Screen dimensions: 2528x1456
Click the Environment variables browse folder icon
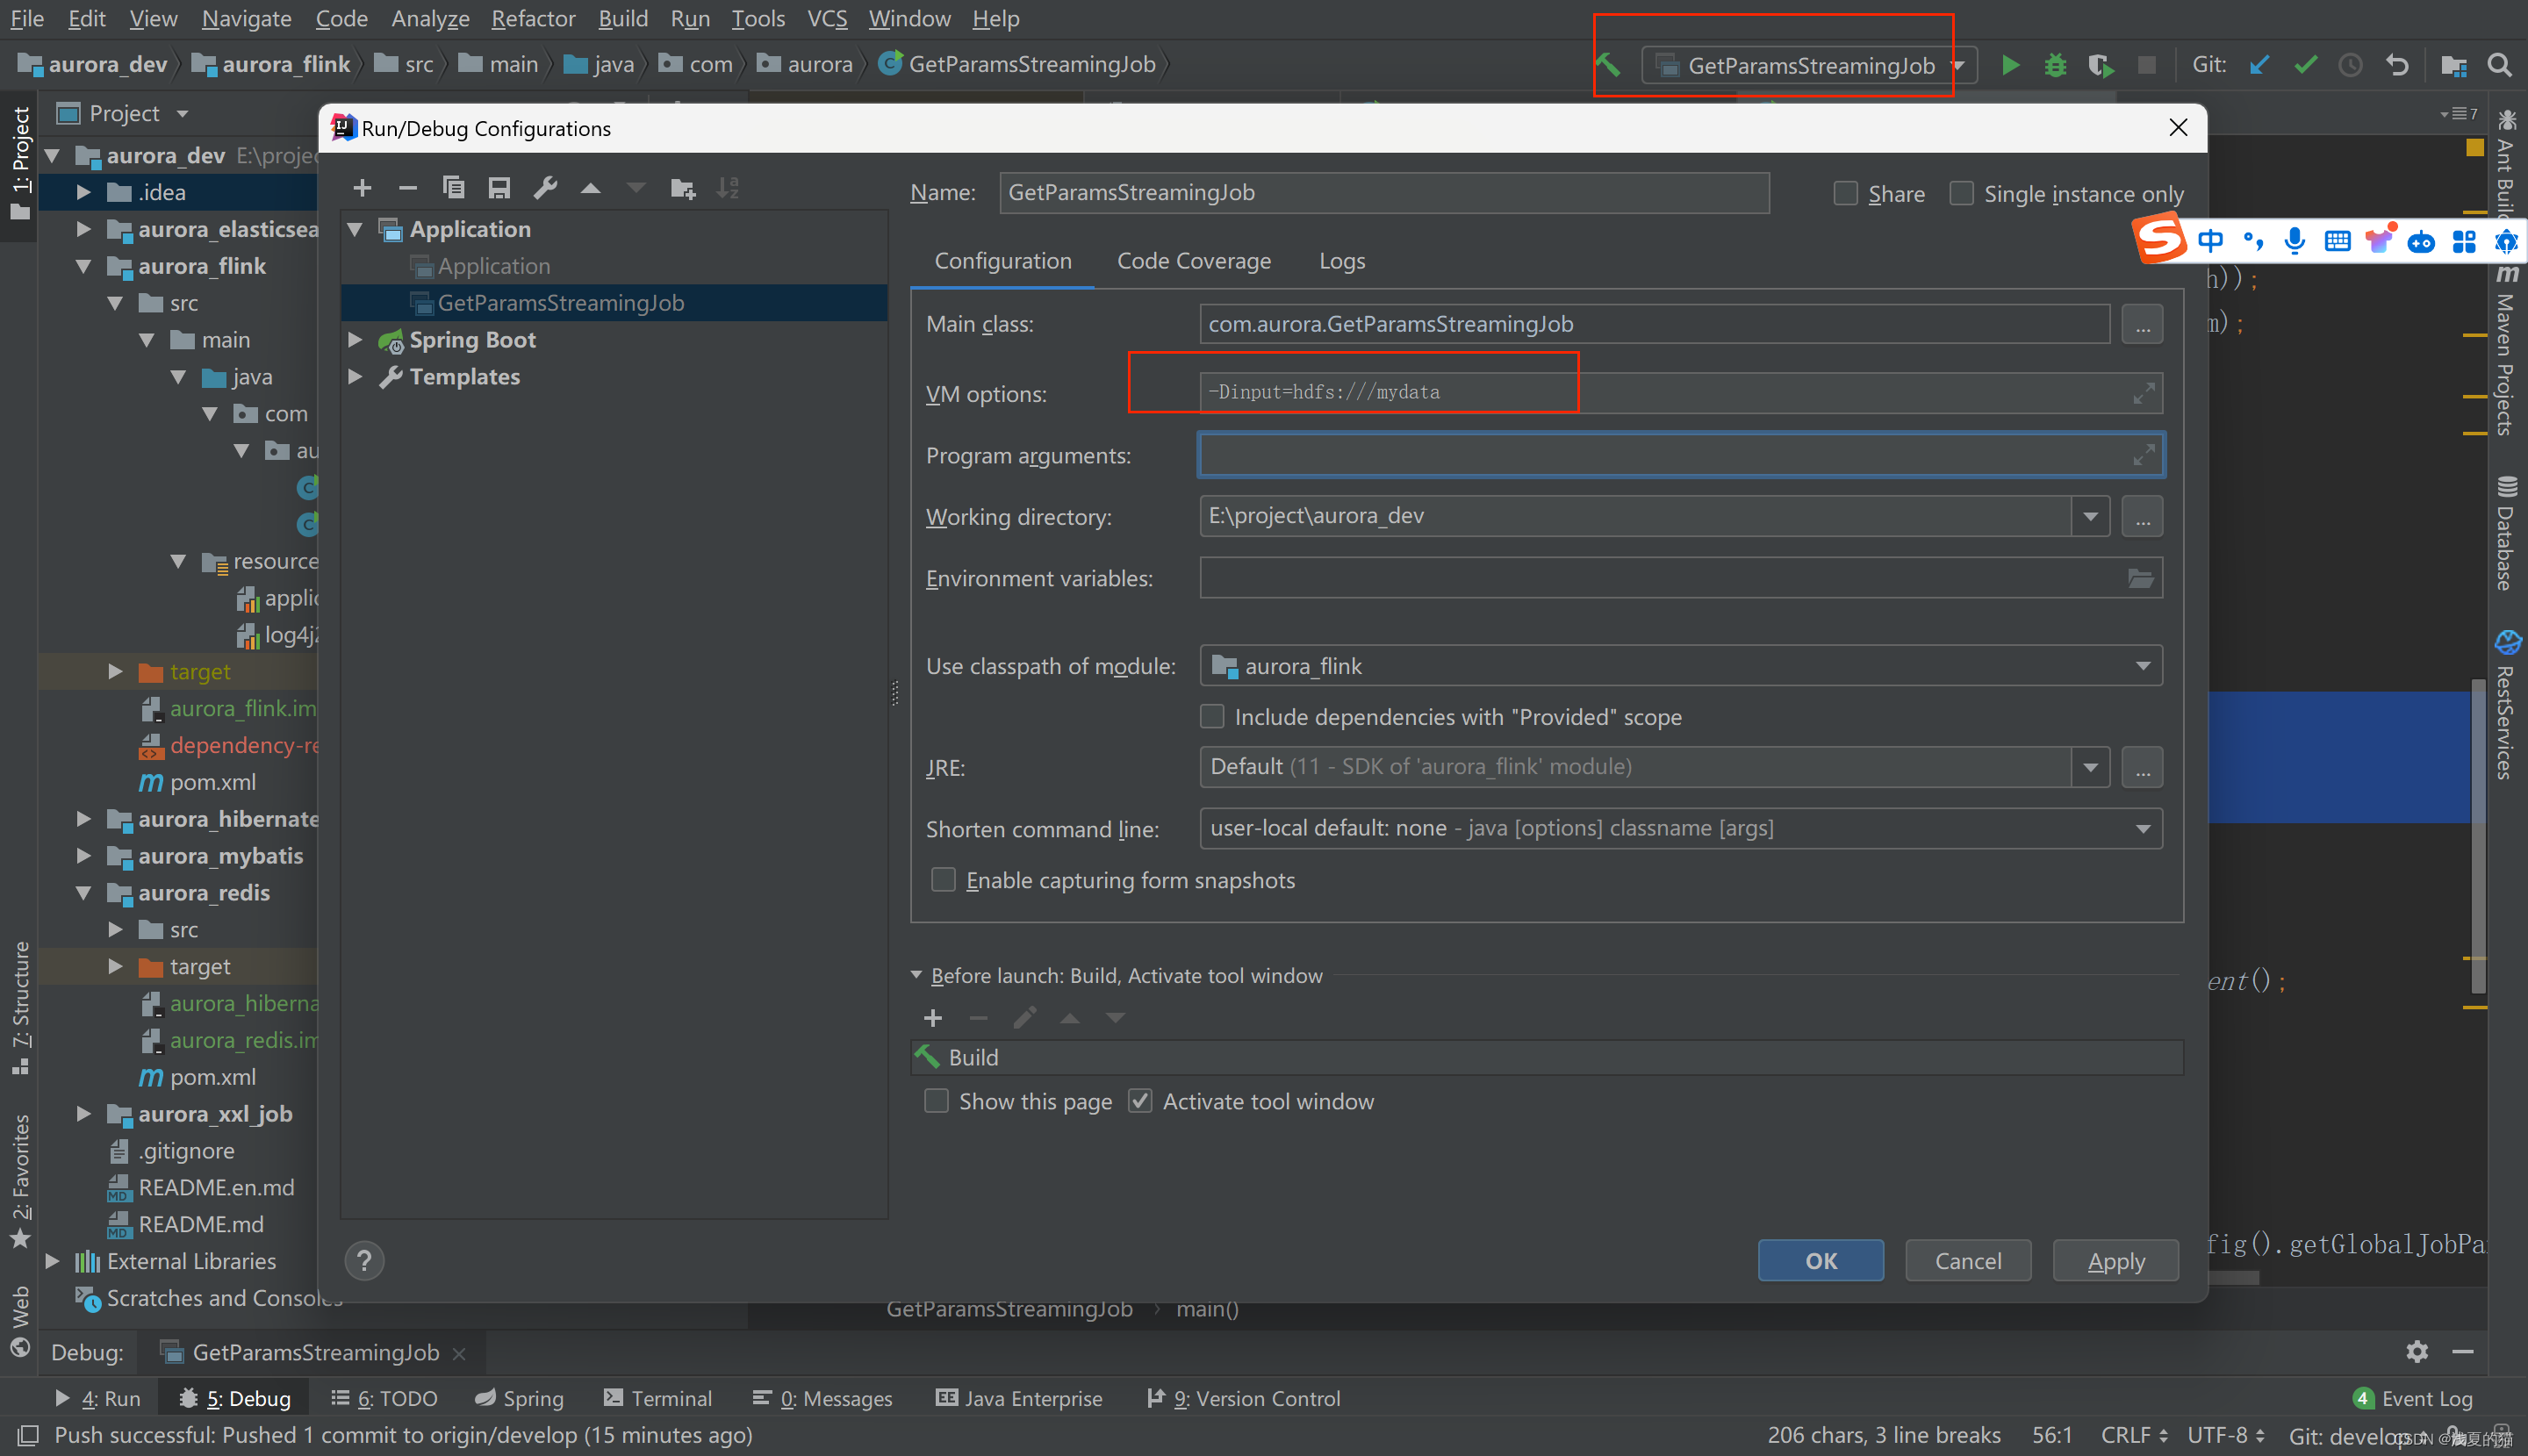2140,579
